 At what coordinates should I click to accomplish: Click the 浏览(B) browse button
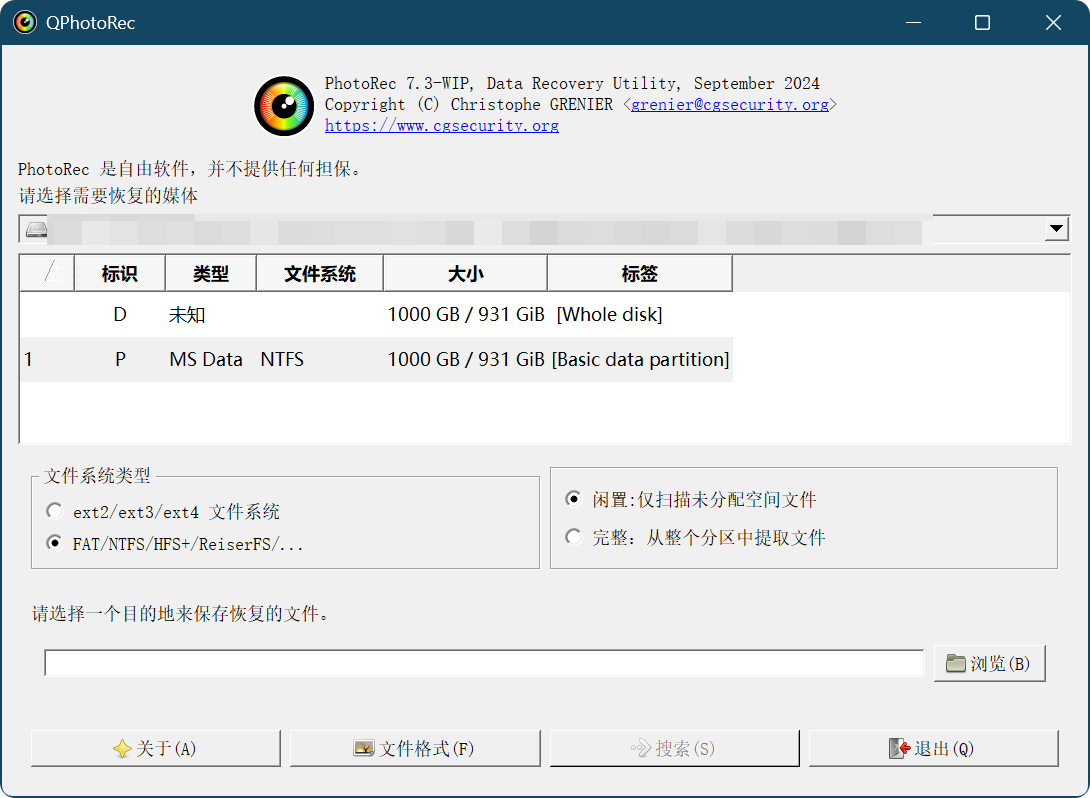pos(989,663)
